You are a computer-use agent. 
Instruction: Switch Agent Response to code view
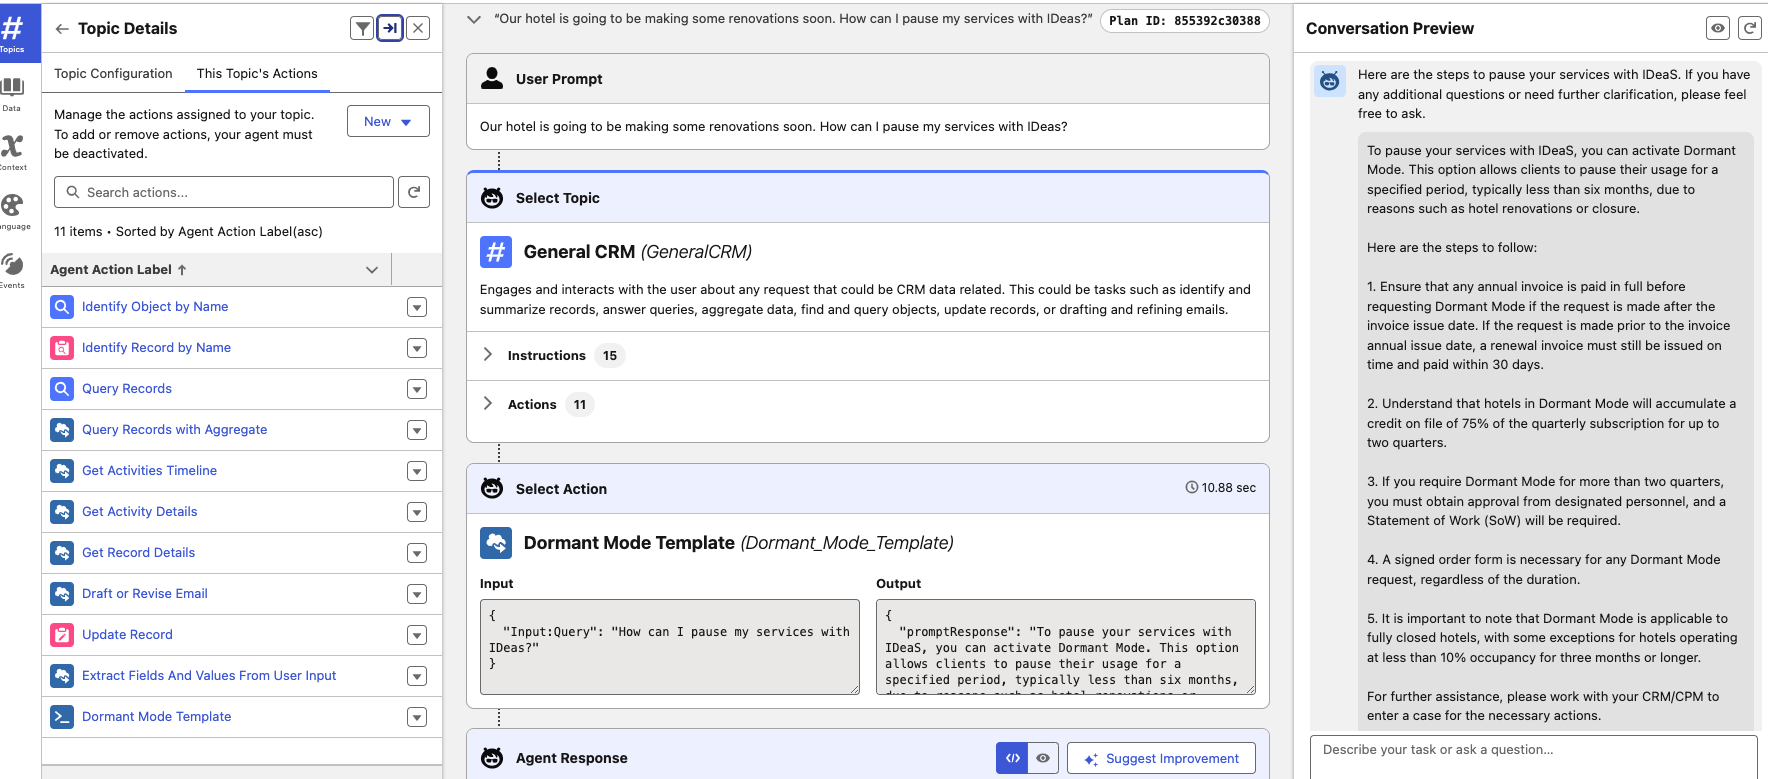(x=1012, y=758)
